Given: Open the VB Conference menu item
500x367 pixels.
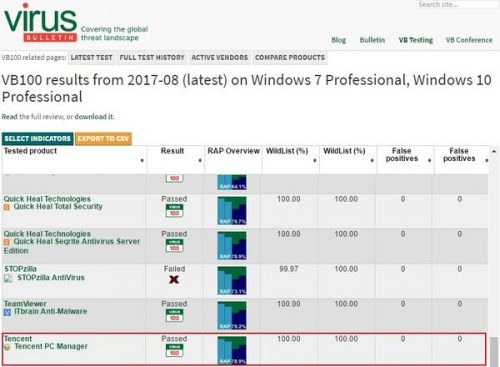Looking at the screenshot, I should [469, 40].
